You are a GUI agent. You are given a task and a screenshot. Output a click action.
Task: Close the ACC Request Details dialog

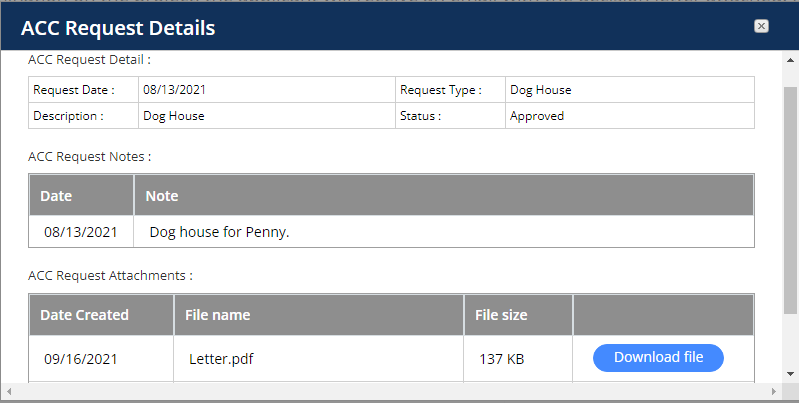pyautogui.click(x=761, y=26)
